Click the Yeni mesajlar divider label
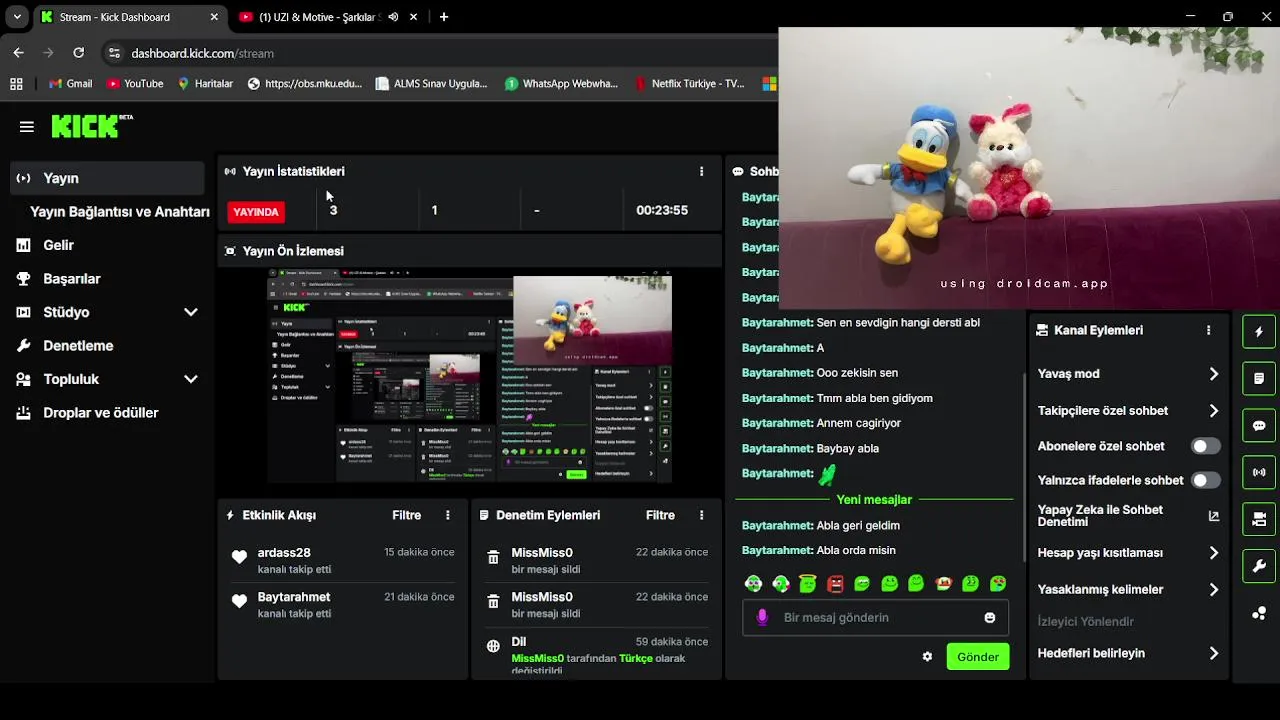Image resolution: width=1280 pixels, height=720 pixels. click(874, 499)
